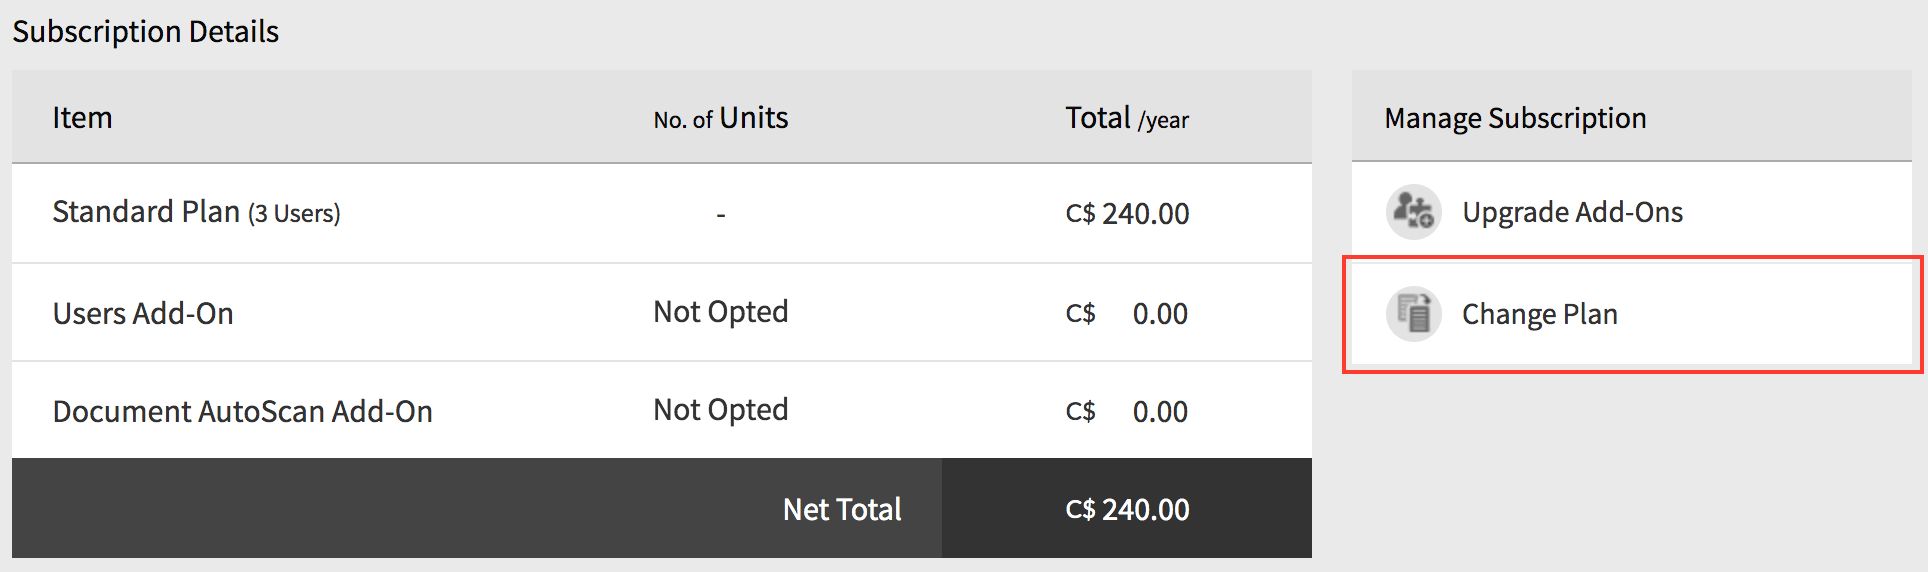Image resolution: width=1928 pixels, height=572 pixels.
Task: Select the Users Add-On row label
Action: click(x=143, y=313)
